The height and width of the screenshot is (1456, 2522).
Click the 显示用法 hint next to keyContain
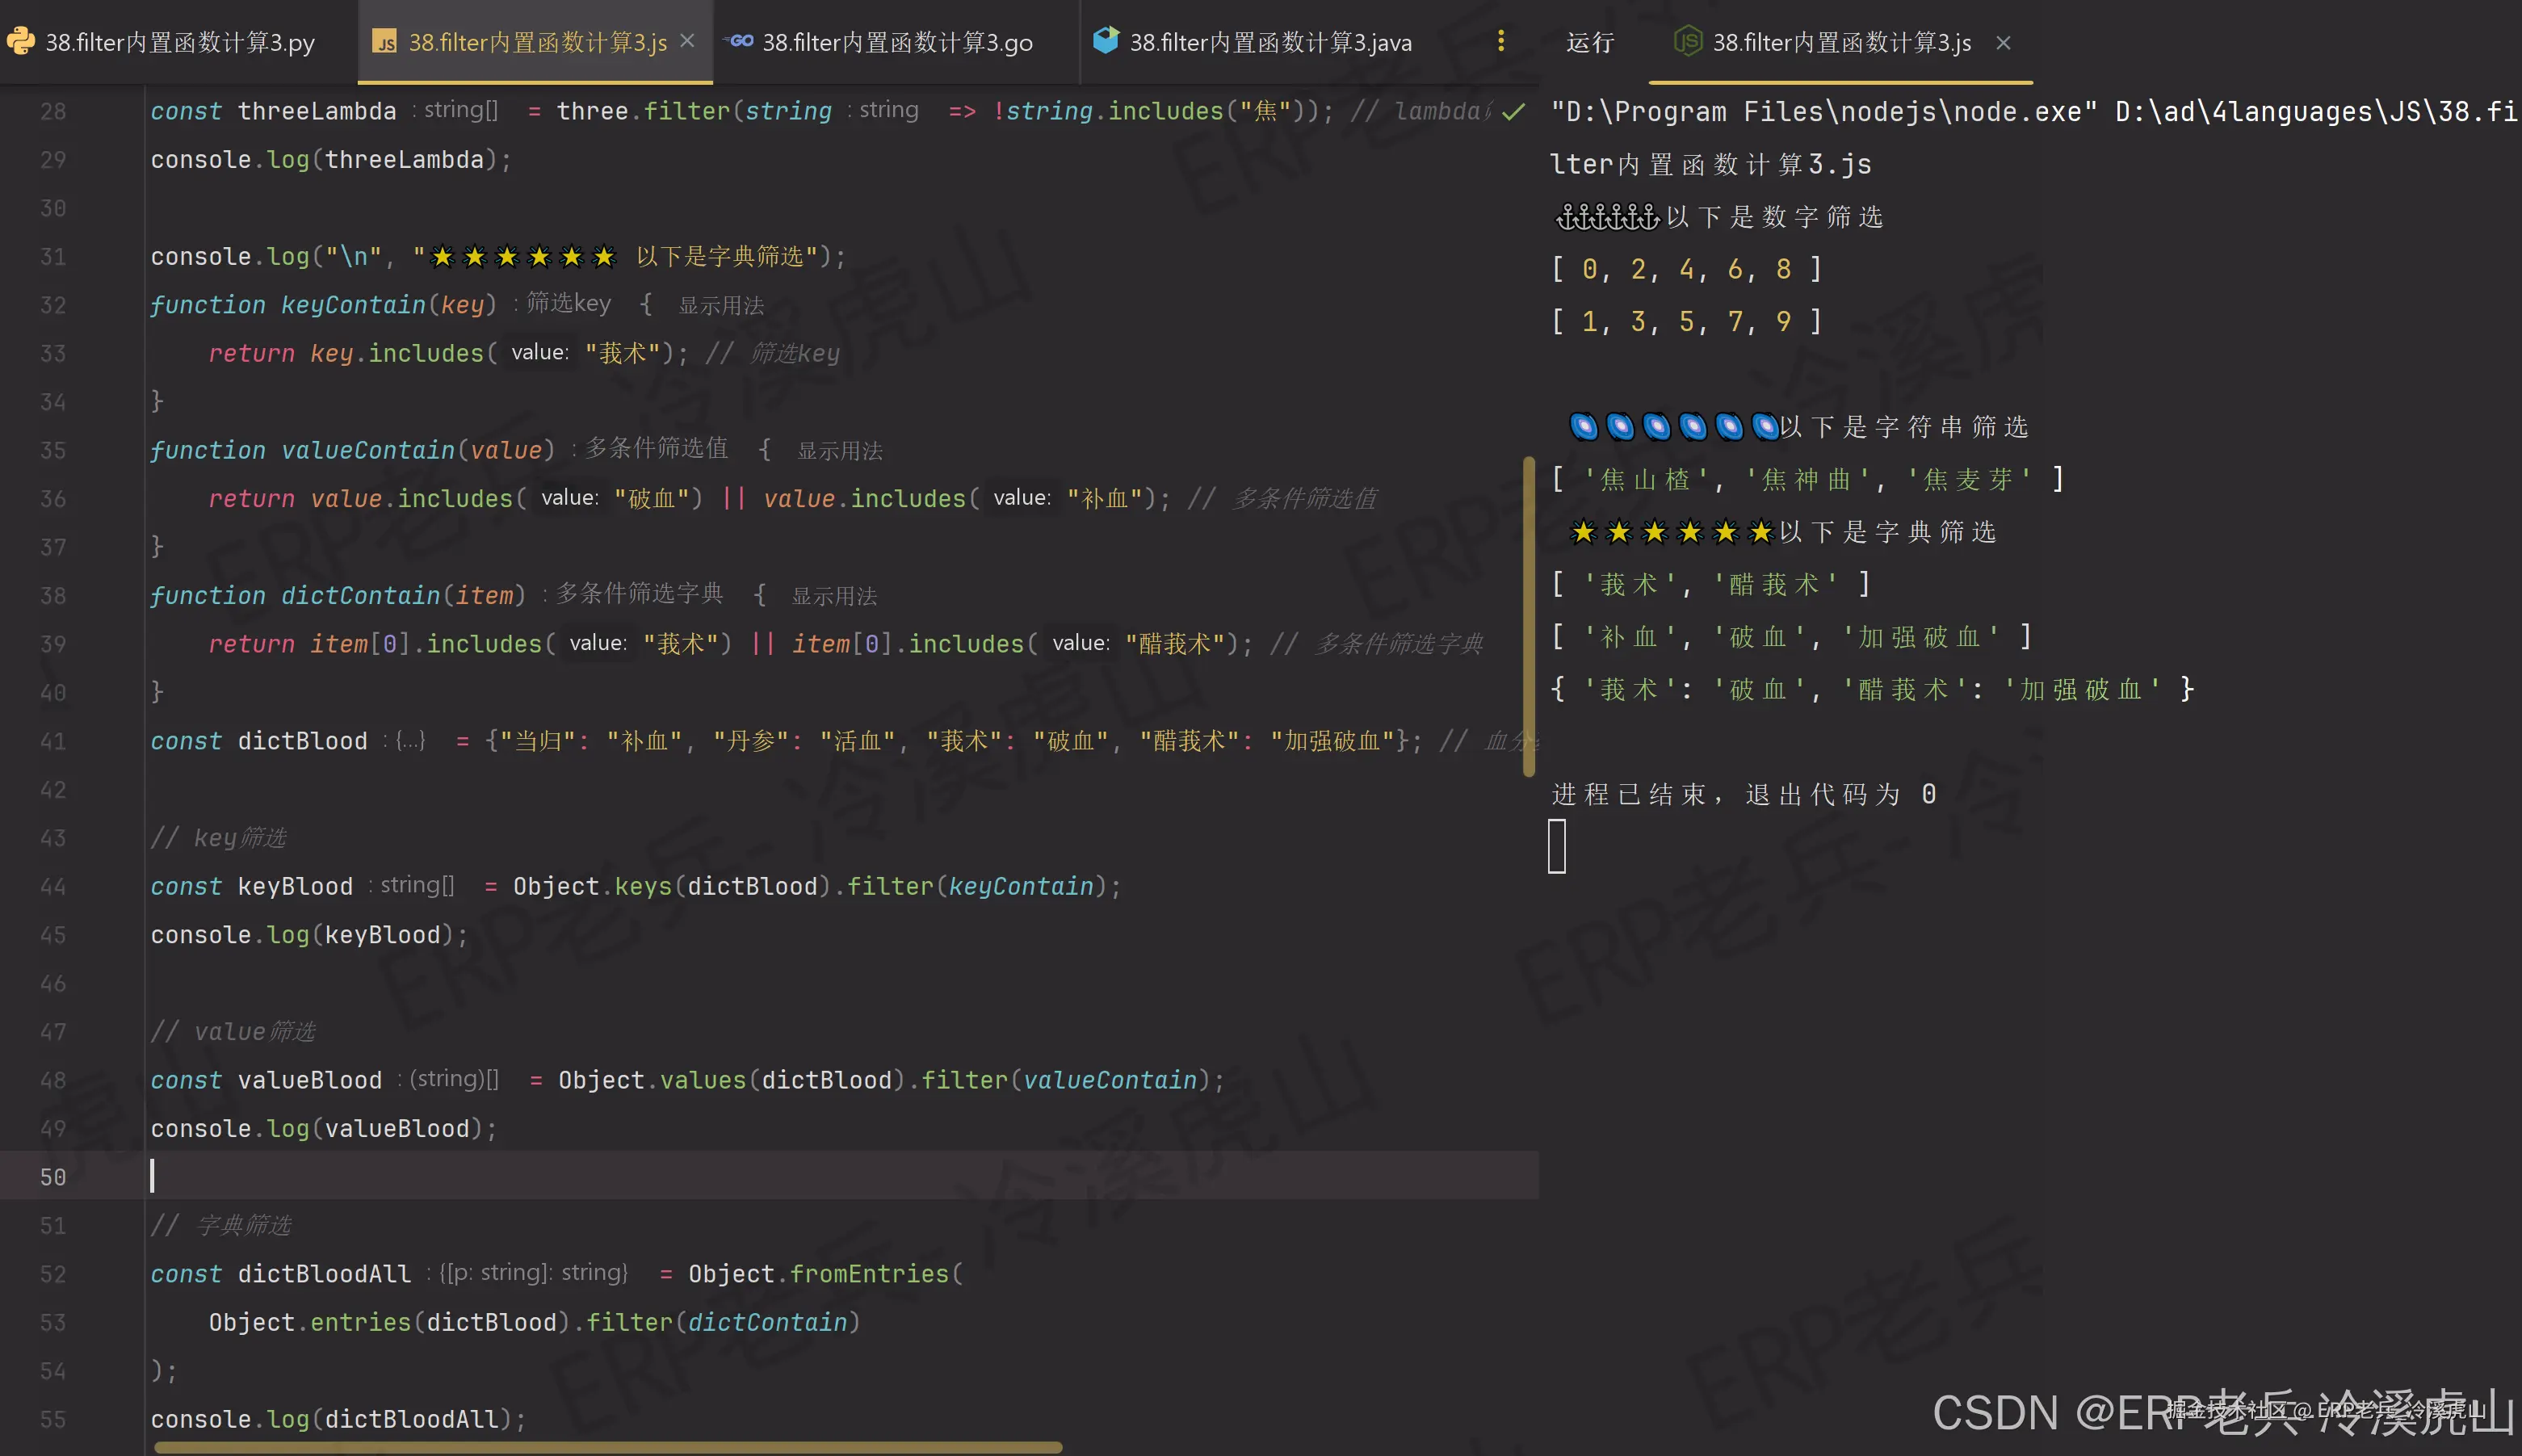[x=721, y=305]
